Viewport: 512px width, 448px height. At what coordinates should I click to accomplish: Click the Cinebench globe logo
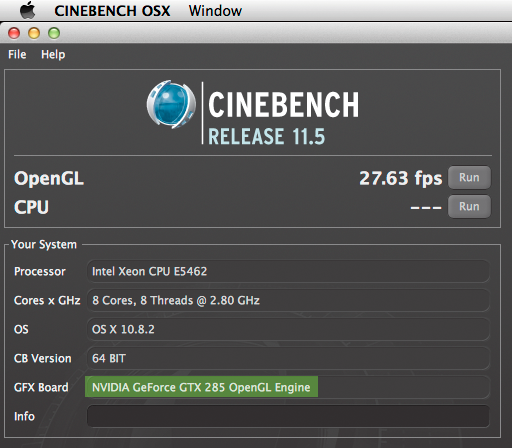coord(171,105)
